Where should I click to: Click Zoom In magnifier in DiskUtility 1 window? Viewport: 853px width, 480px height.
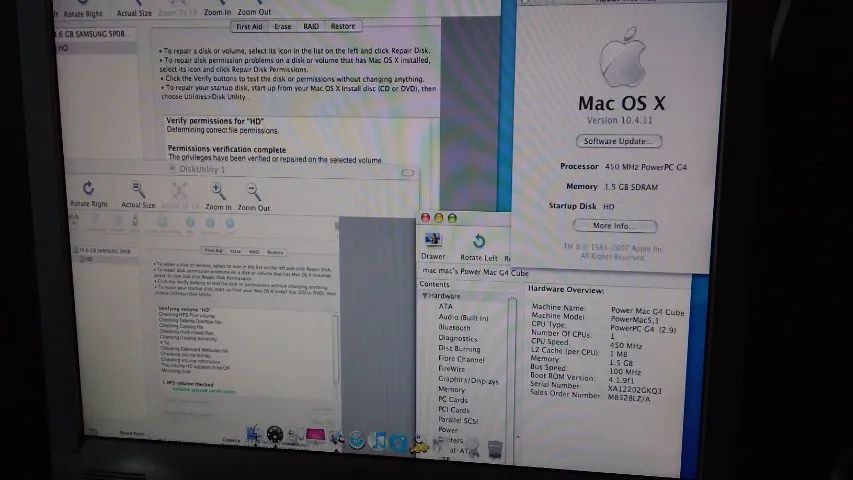click(x=218, y=192)
